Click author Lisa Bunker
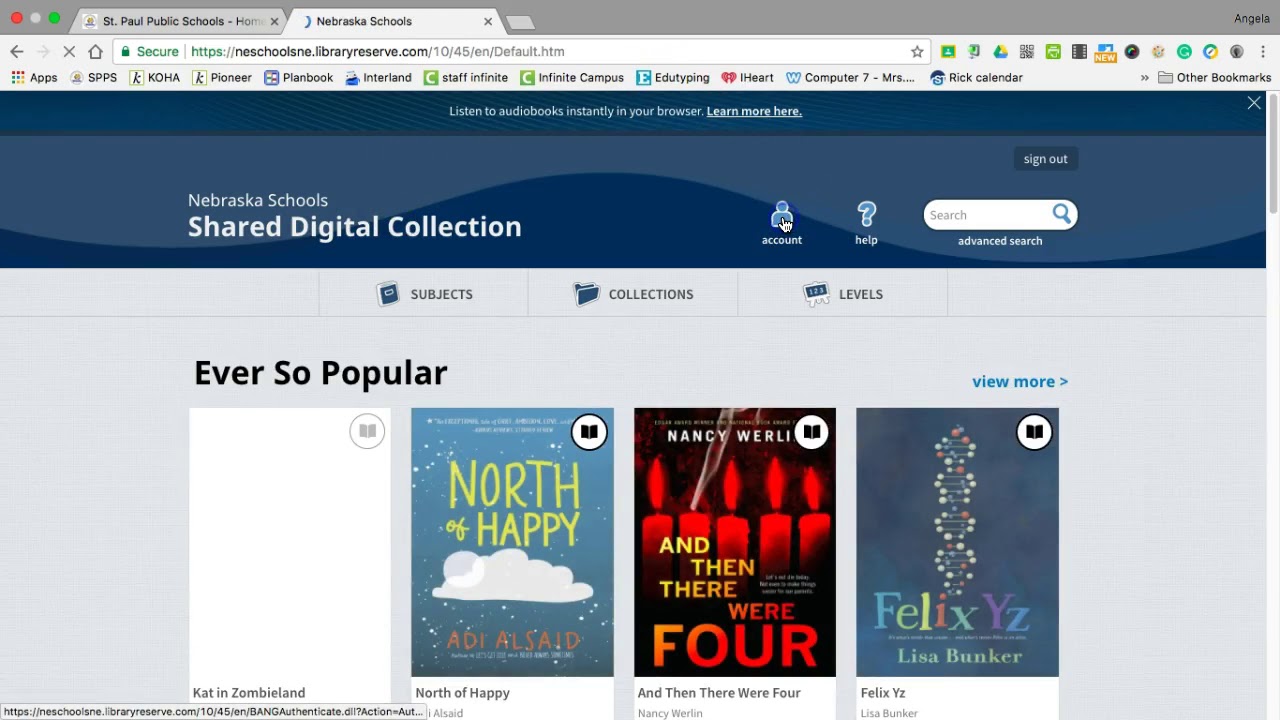The height and width of the screenshot is (720, 1280). point(889,713)
